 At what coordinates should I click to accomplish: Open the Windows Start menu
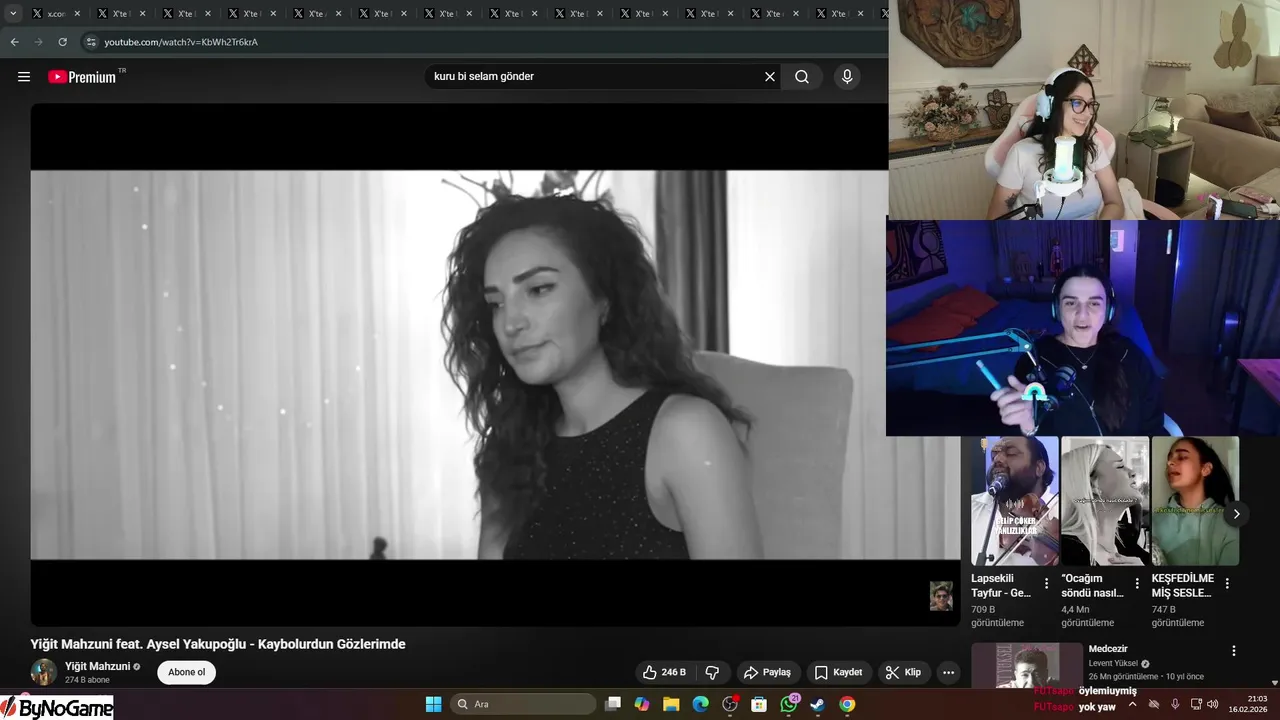[x=433, y=704]
